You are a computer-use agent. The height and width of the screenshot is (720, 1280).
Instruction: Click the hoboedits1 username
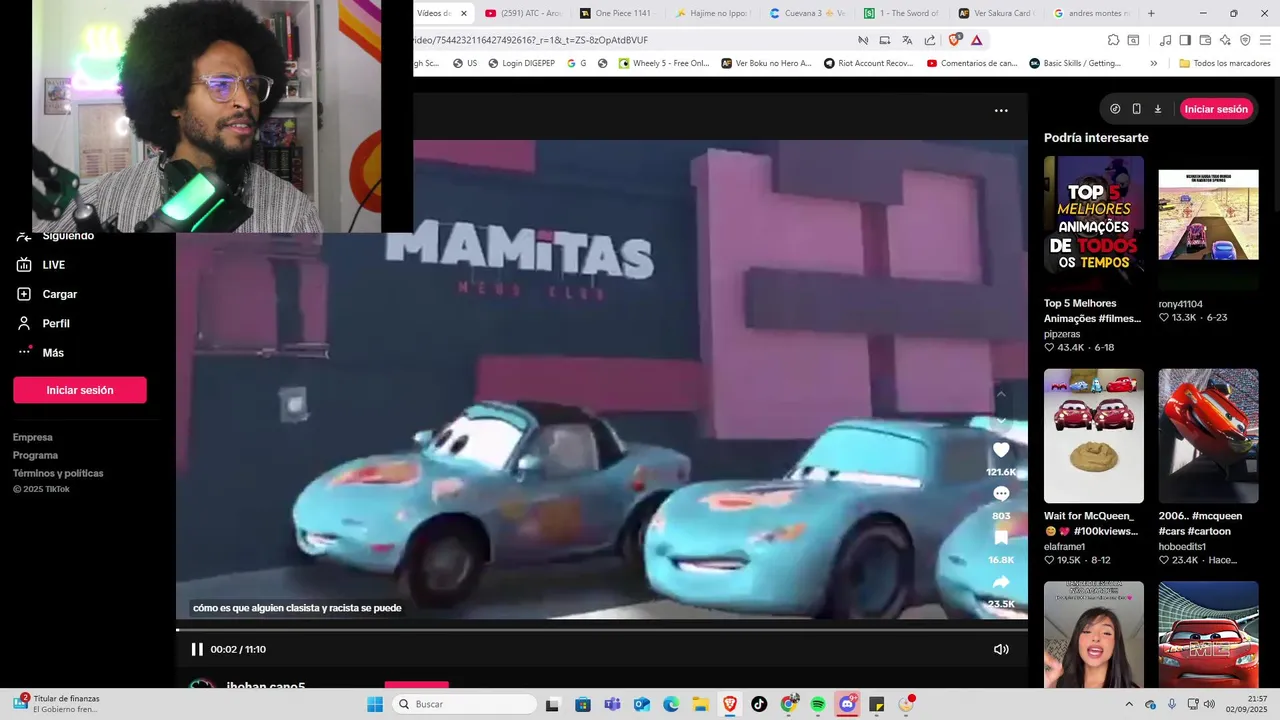pos(1183,547)
